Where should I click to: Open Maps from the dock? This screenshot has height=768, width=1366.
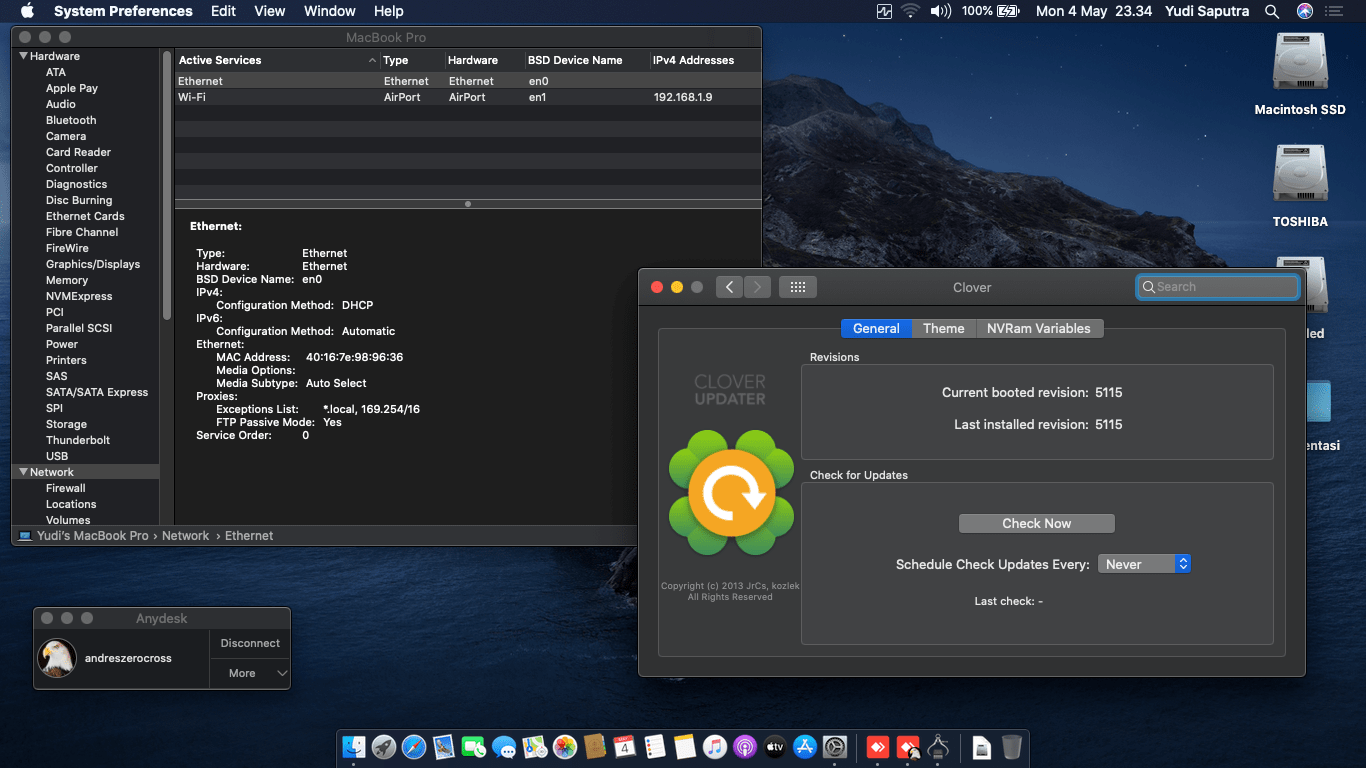(534, 747)
